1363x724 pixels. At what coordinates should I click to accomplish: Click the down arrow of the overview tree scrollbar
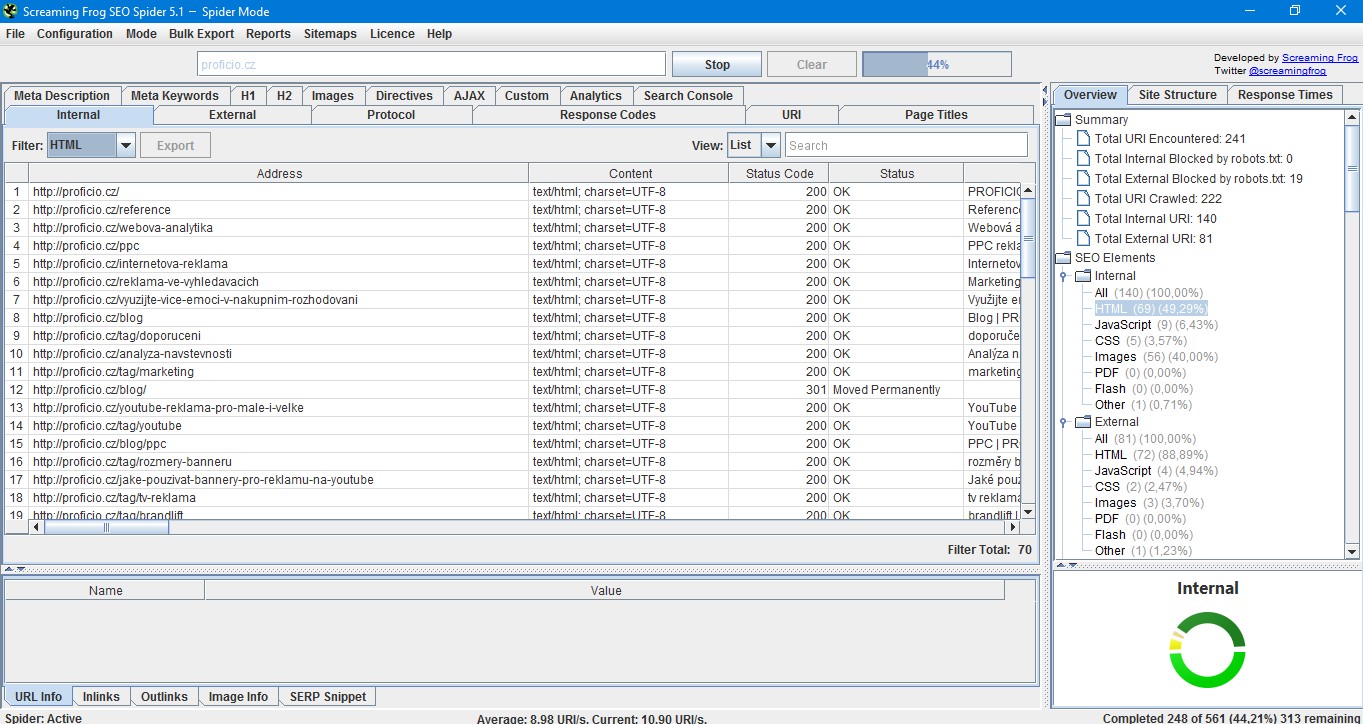point(1352,551)
